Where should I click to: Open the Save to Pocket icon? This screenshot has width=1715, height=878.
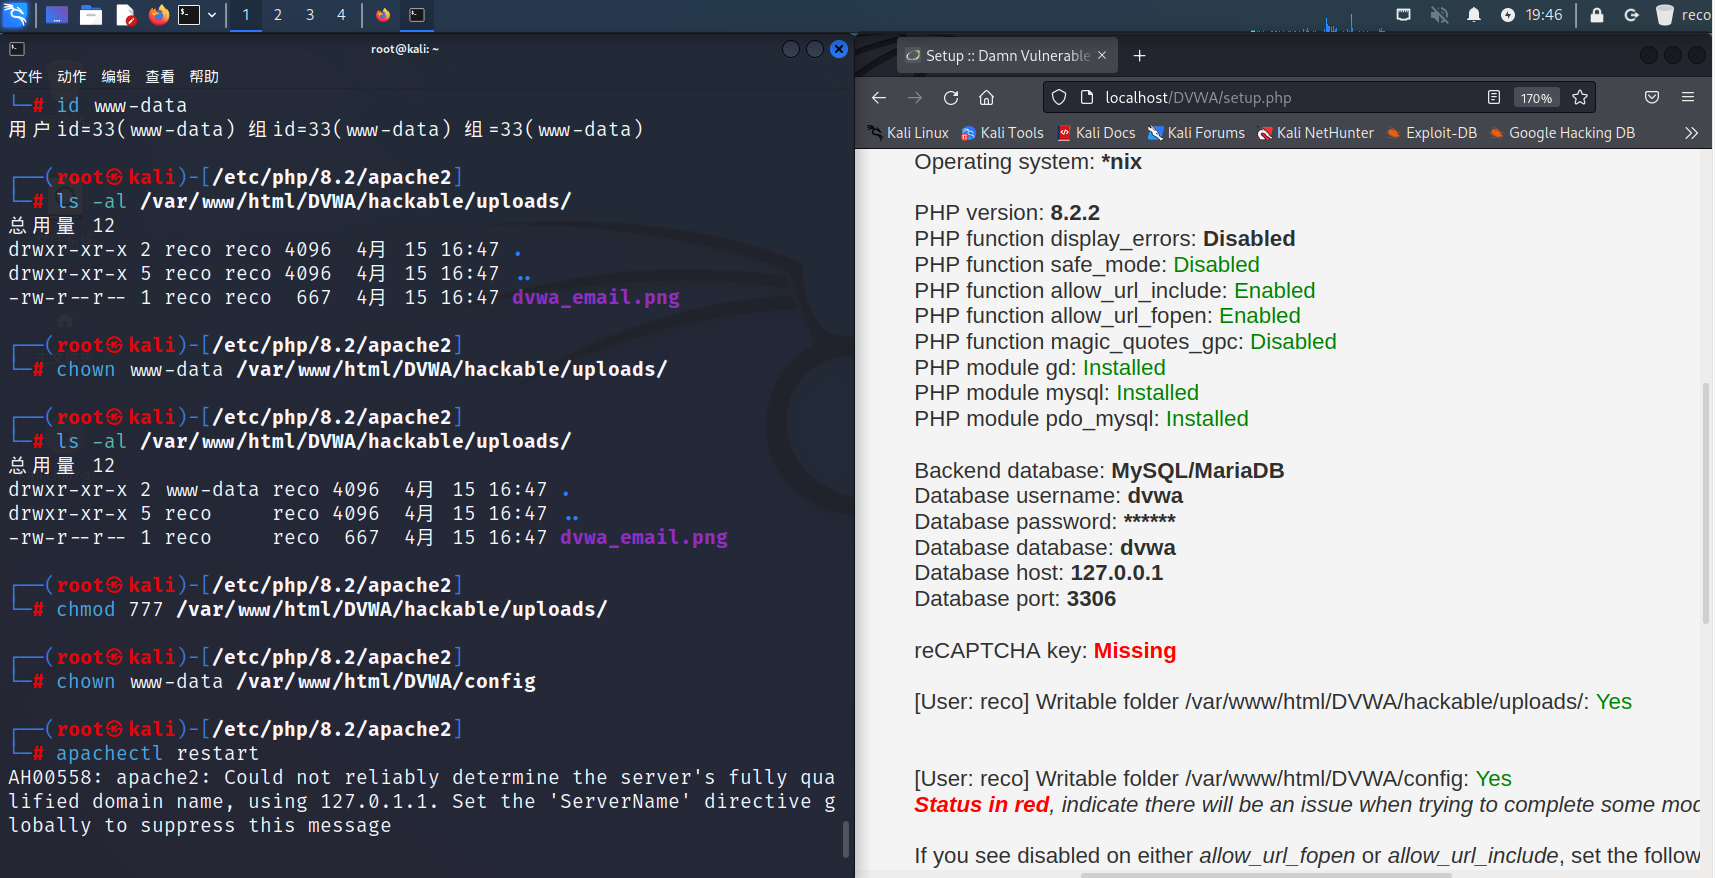coord(1652,98)
